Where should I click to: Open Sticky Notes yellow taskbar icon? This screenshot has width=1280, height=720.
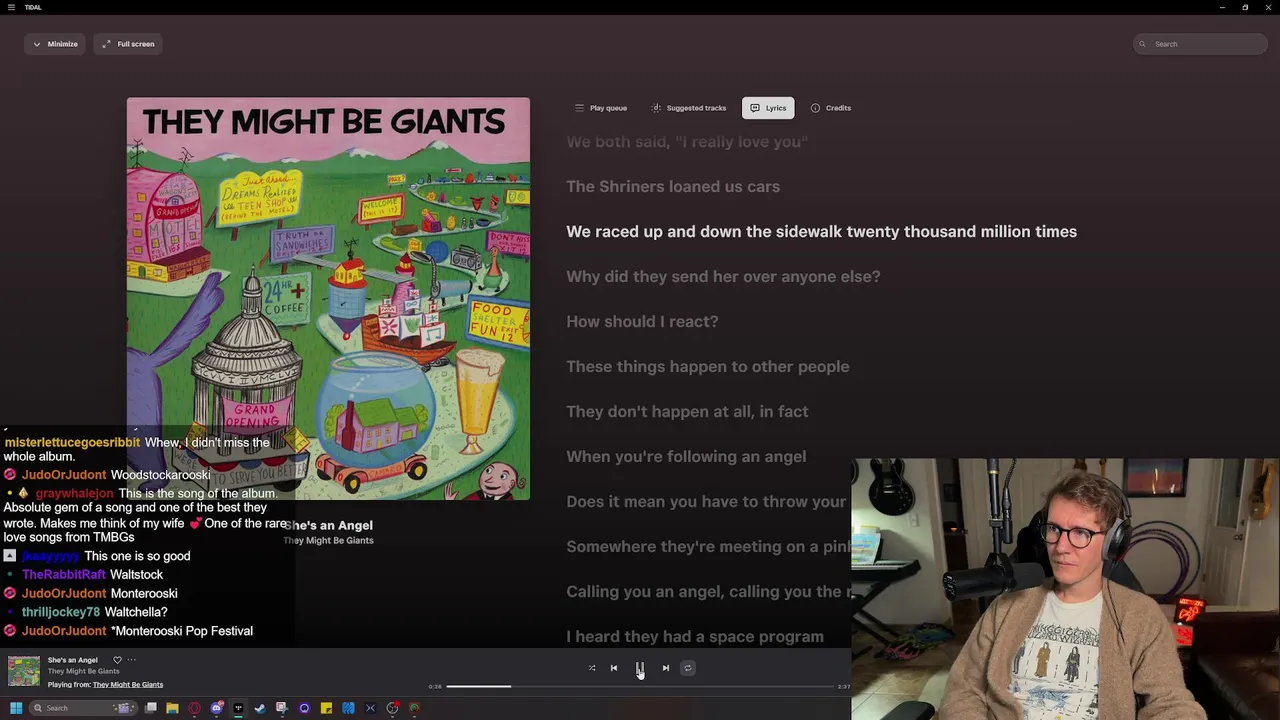point(326,708)
